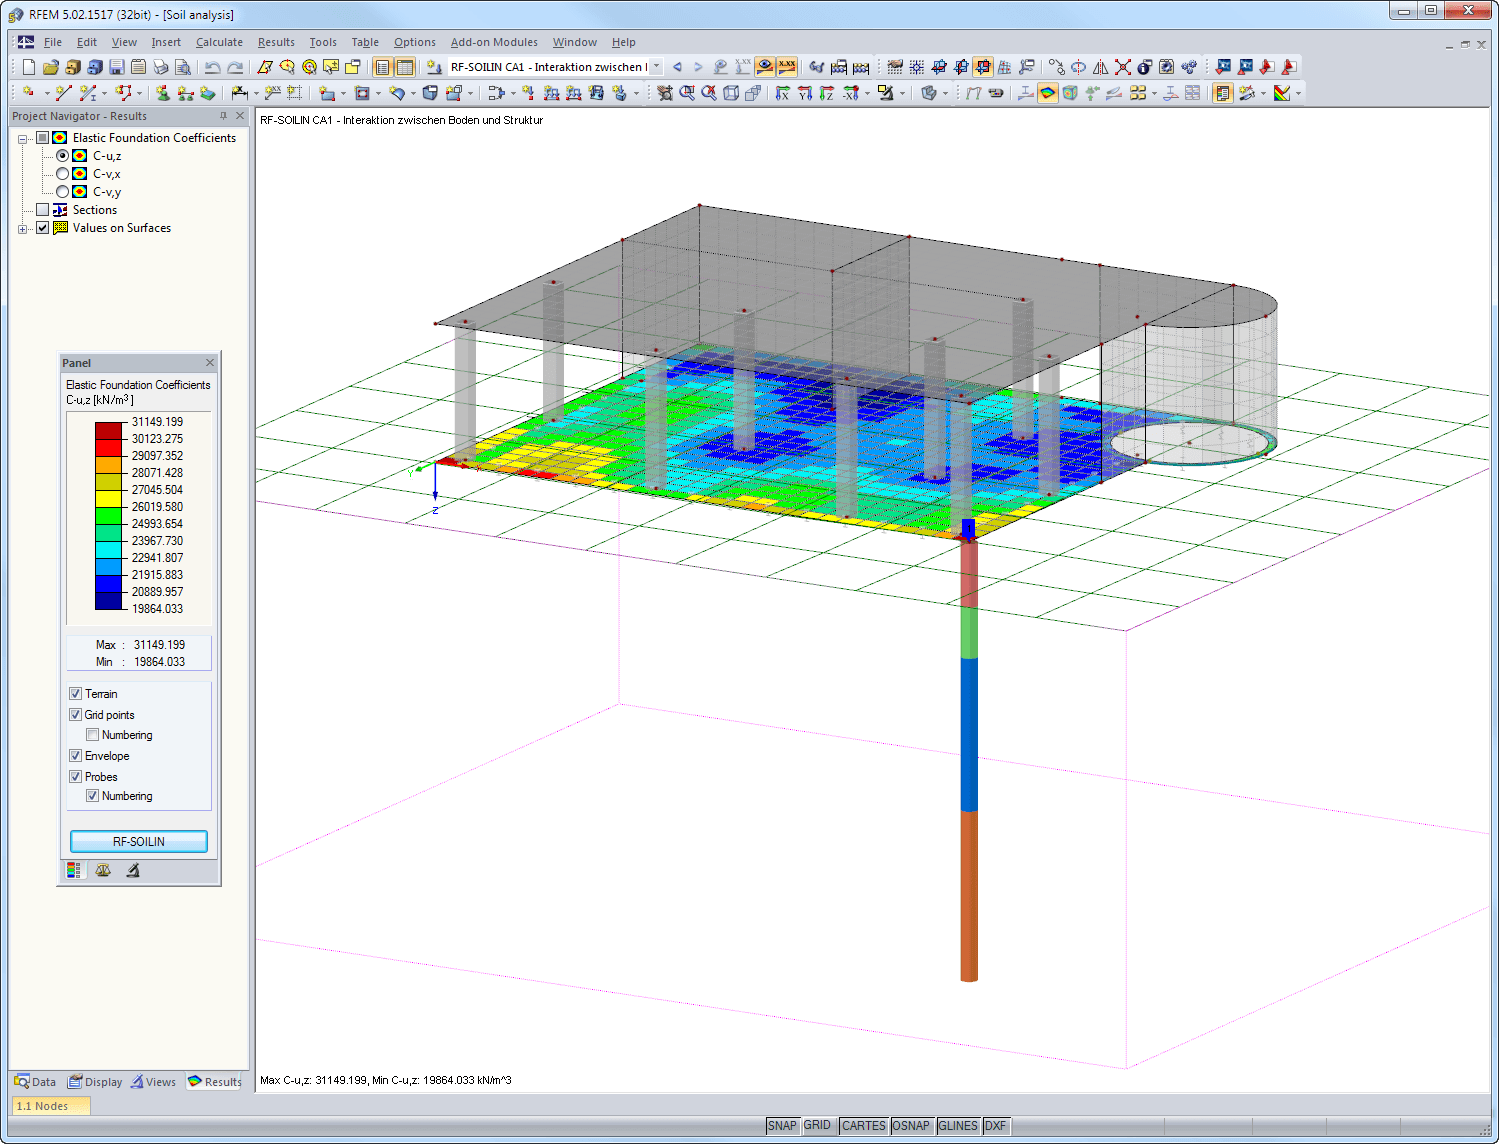This screenshot has width=1499, height=1144.
Task: Click the Undo arrow icon
Action: (212, 67)
